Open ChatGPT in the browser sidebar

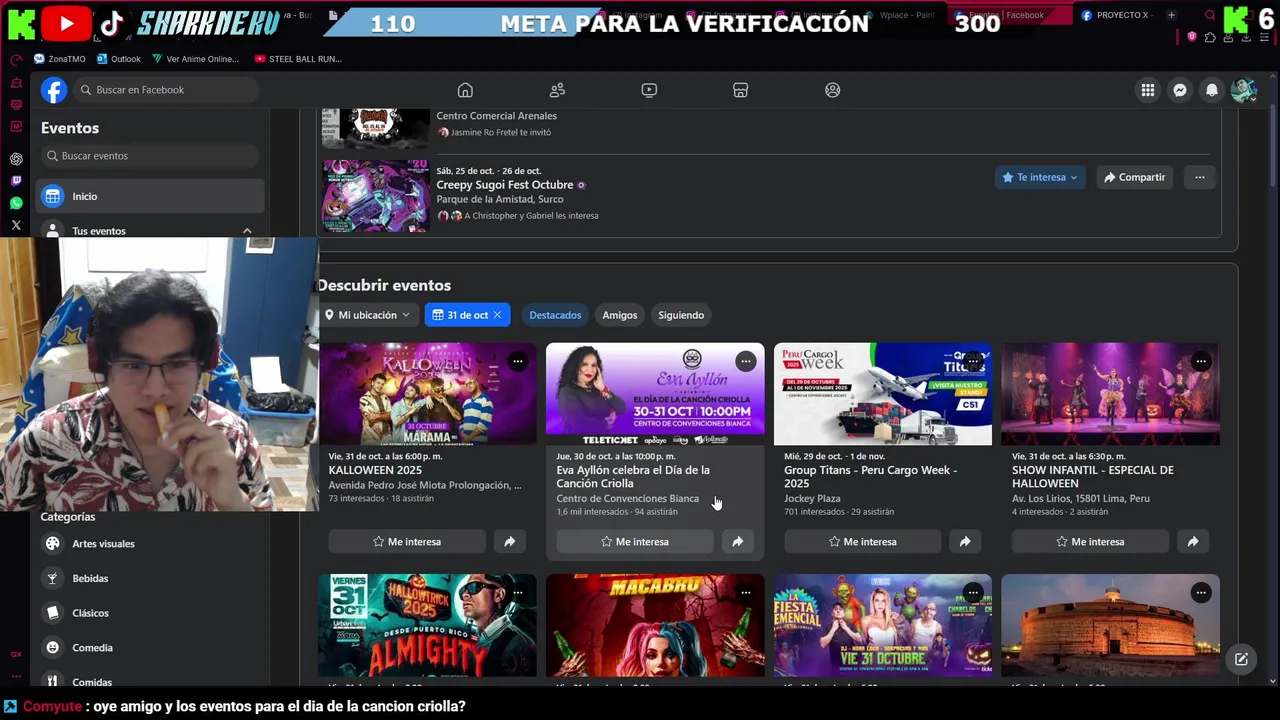[x=16, y=159]
